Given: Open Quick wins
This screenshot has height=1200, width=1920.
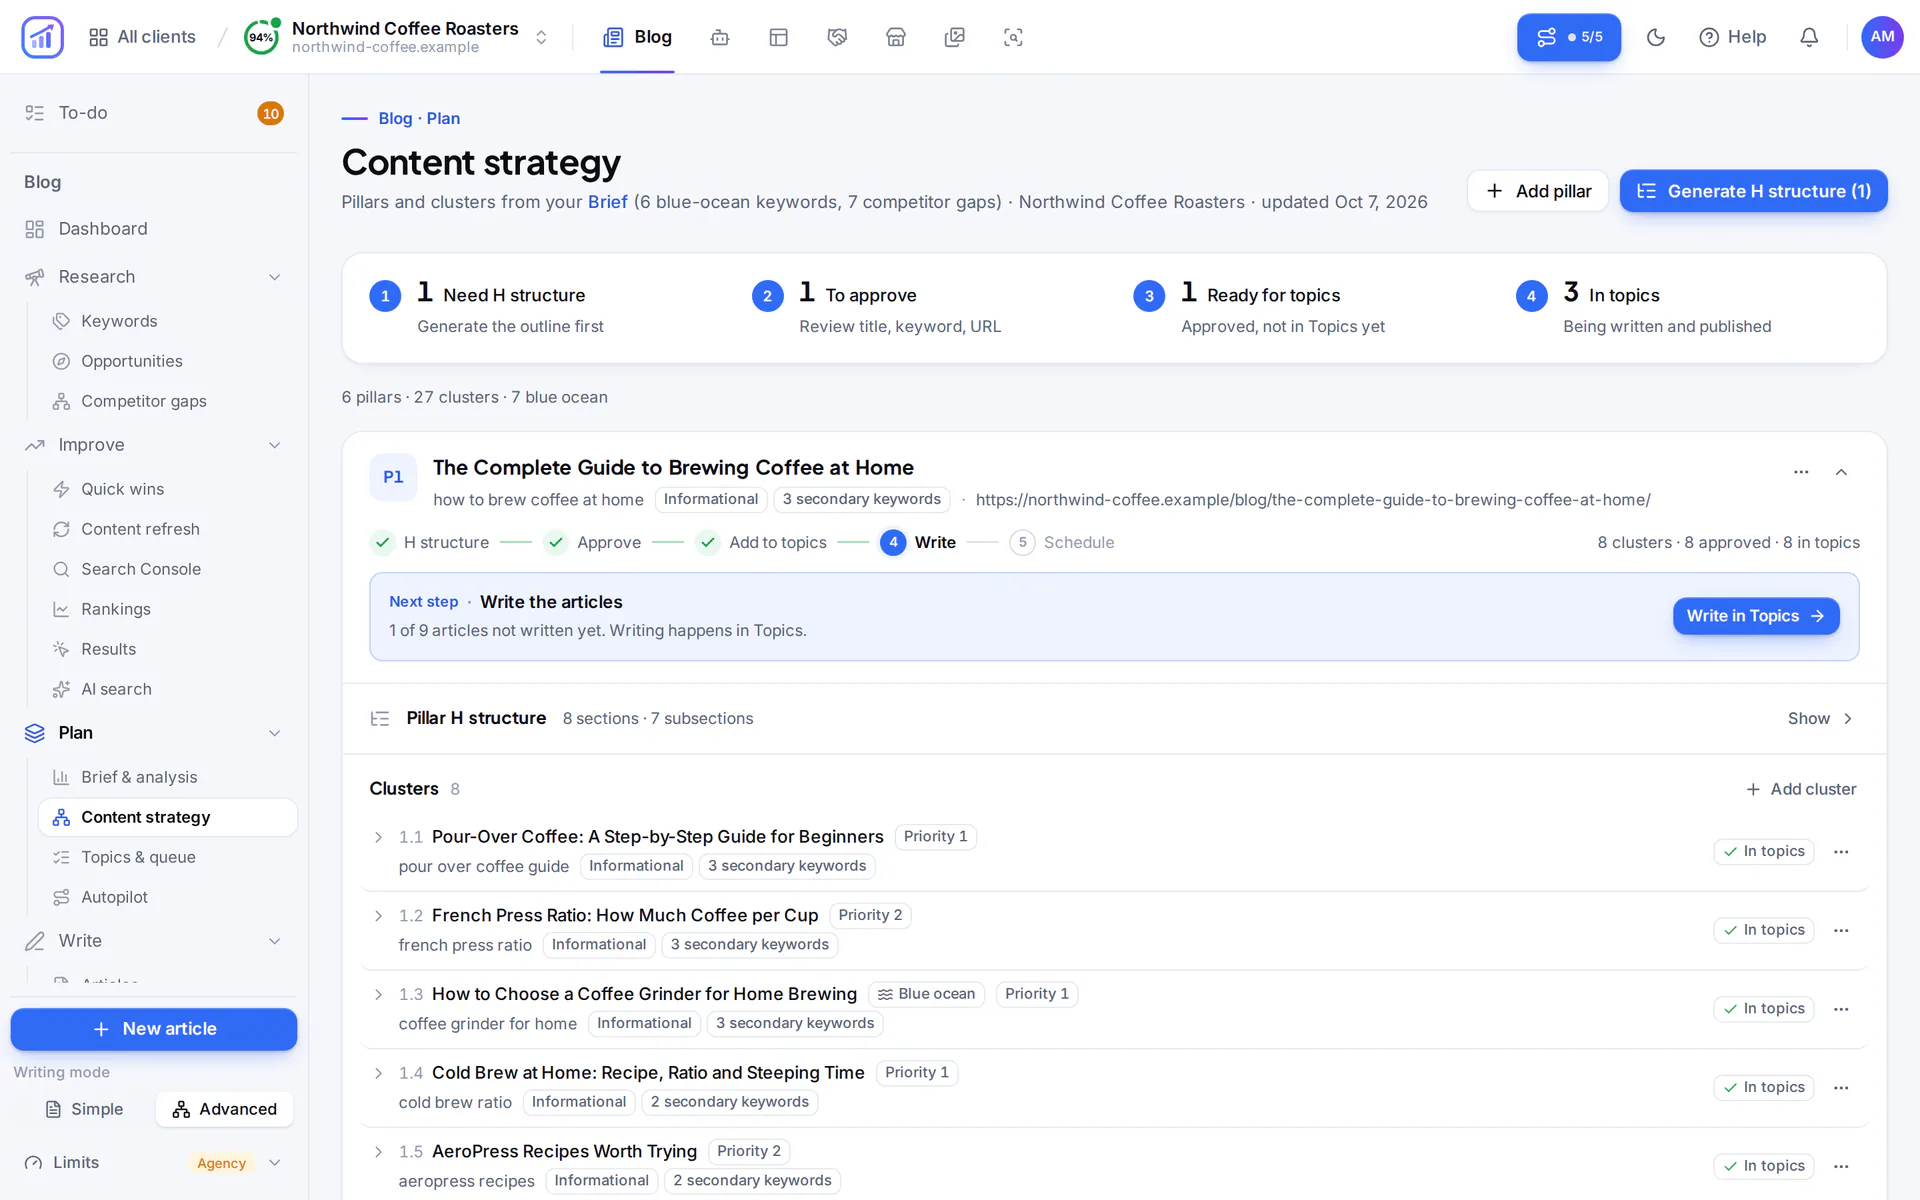Looking at the screenshot, I should 167,489.
